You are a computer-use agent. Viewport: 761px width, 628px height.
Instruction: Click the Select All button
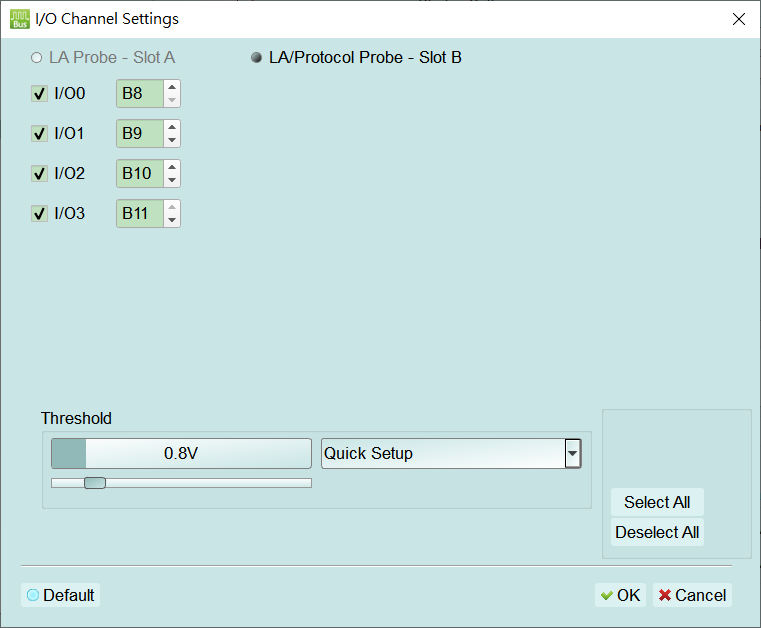[x=657, y=502]
